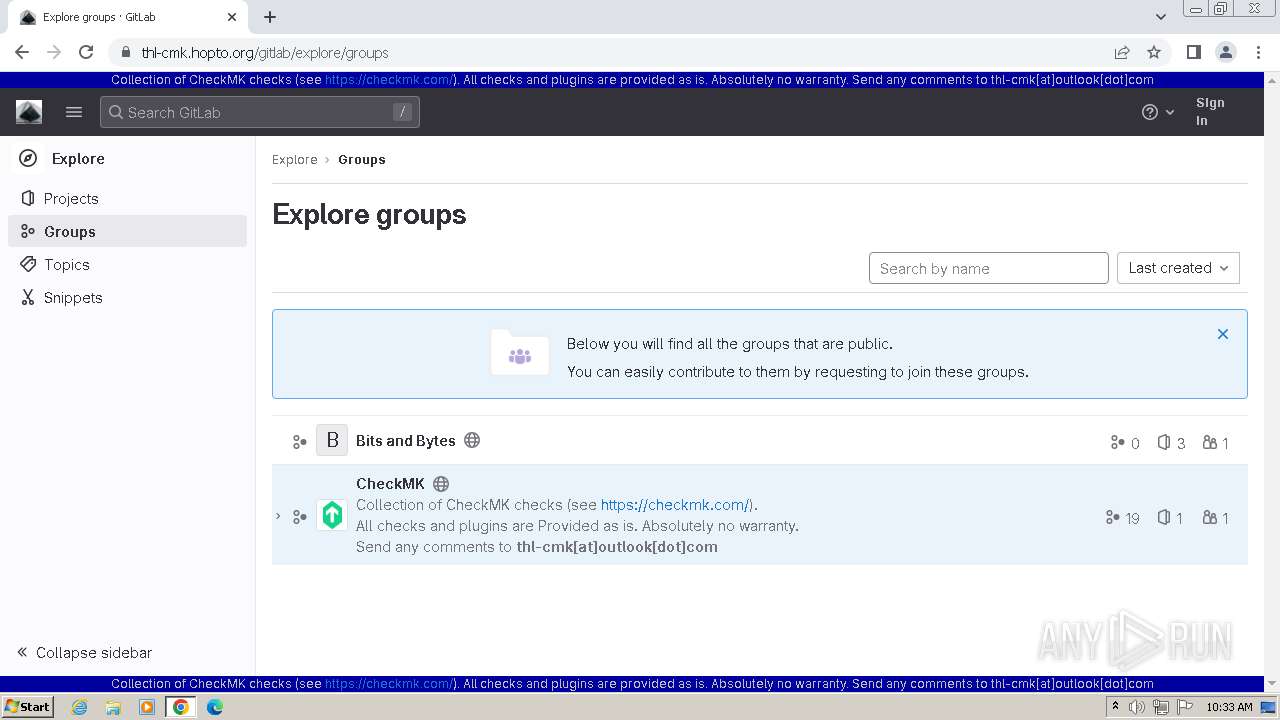The width and height of the screenshot is (1280, 720).
Task: Click project count icon for CheckMK
Action: [x=1164, y=517]
